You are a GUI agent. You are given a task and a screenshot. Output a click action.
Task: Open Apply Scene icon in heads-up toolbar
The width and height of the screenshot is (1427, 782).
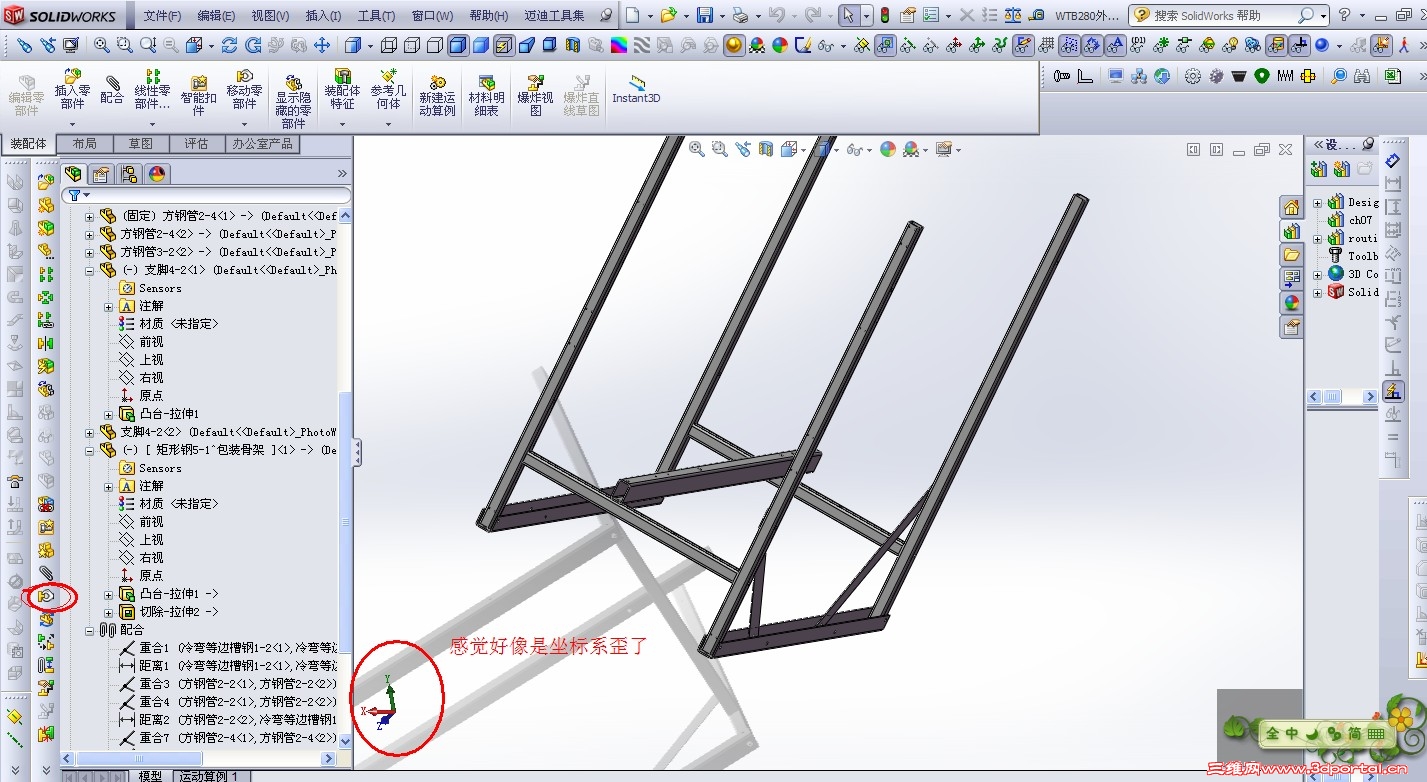click(910, 149)
